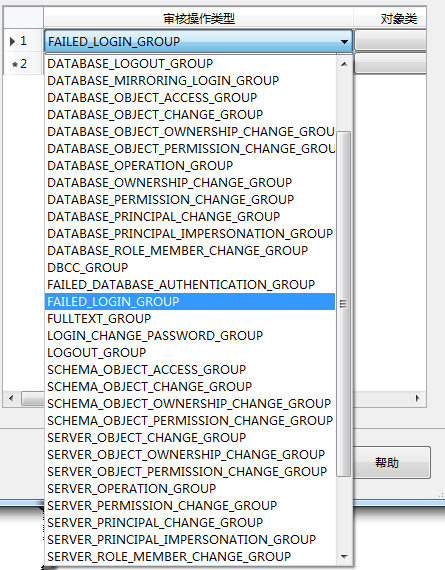Choose DATABASE_OBJECT_OWNERSHIP_CHANGE_GROUP item
445x570 pixels.
coord(190,132)
